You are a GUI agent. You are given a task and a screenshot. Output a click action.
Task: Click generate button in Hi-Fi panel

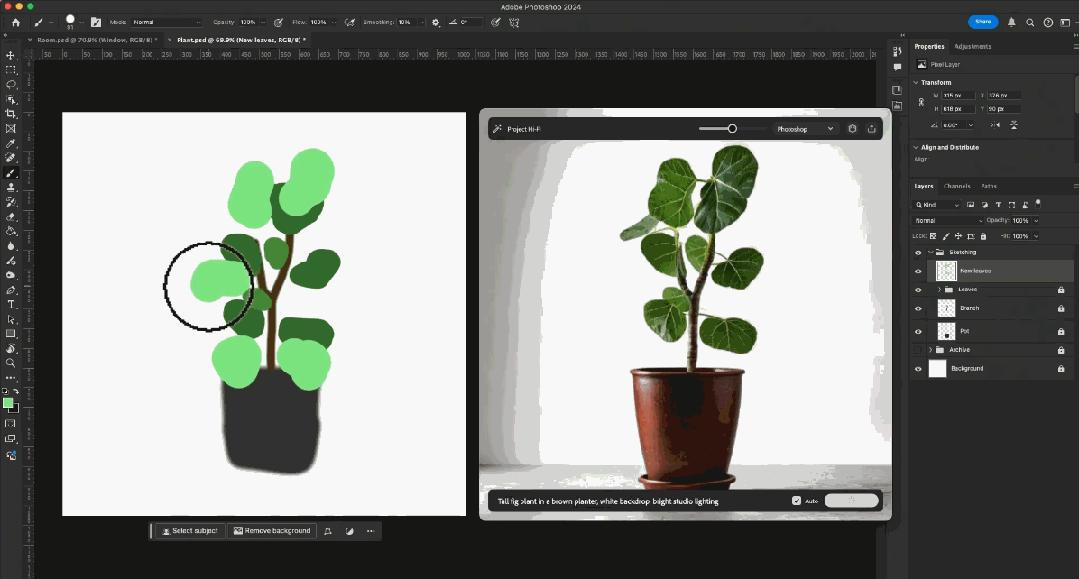(851, 501)
